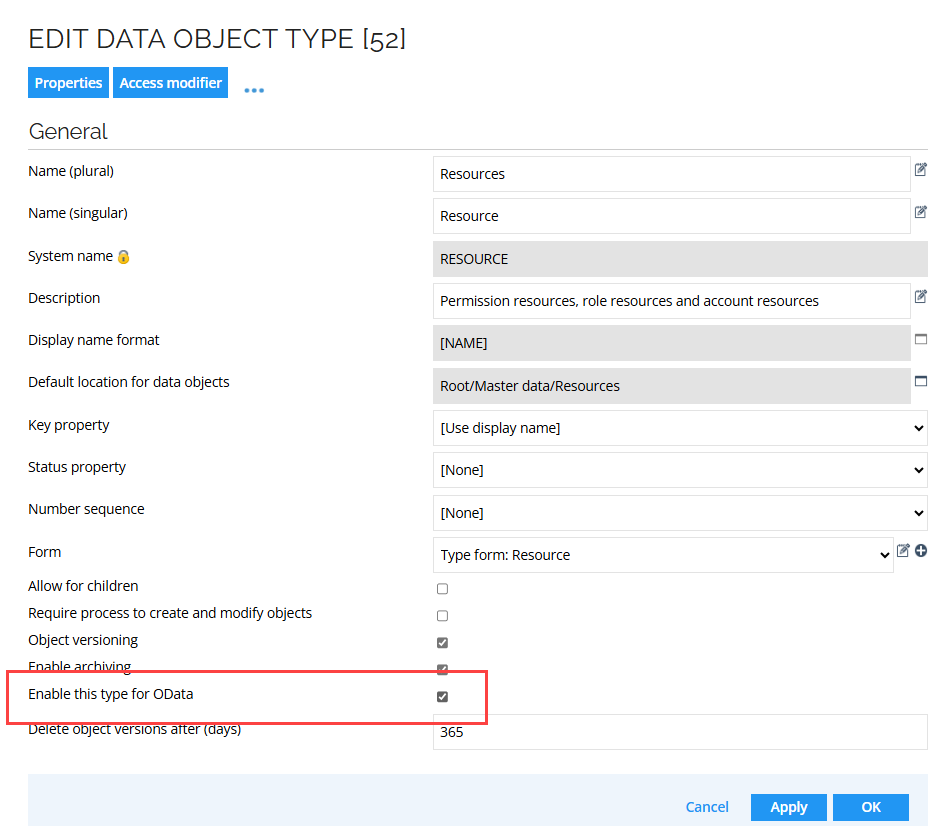
Task: Disable the Object versioning checkbox
Action: 442,643
